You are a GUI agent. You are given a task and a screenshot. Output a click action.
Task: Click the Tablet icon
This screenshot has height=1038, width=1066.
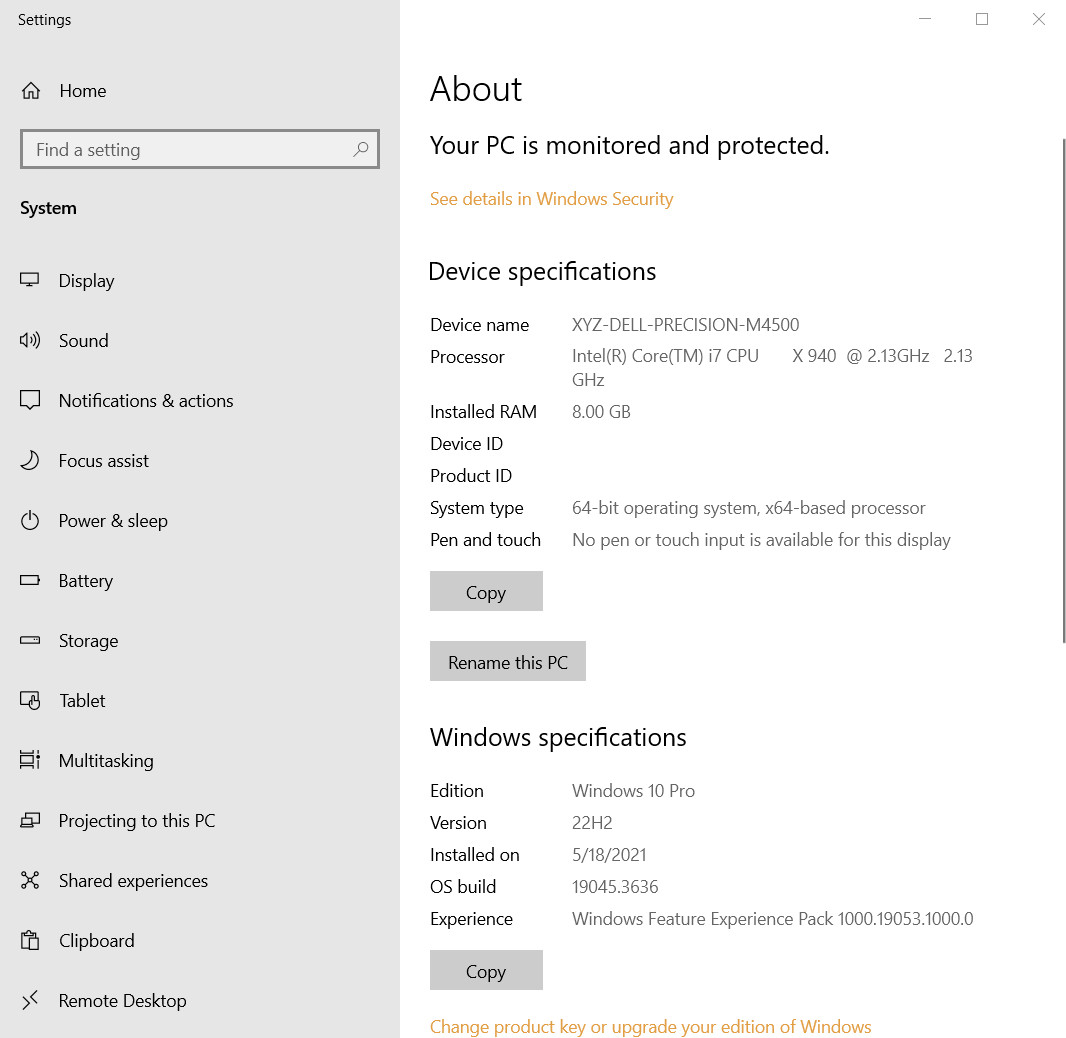pyautogui.click(x=30, y=700)
